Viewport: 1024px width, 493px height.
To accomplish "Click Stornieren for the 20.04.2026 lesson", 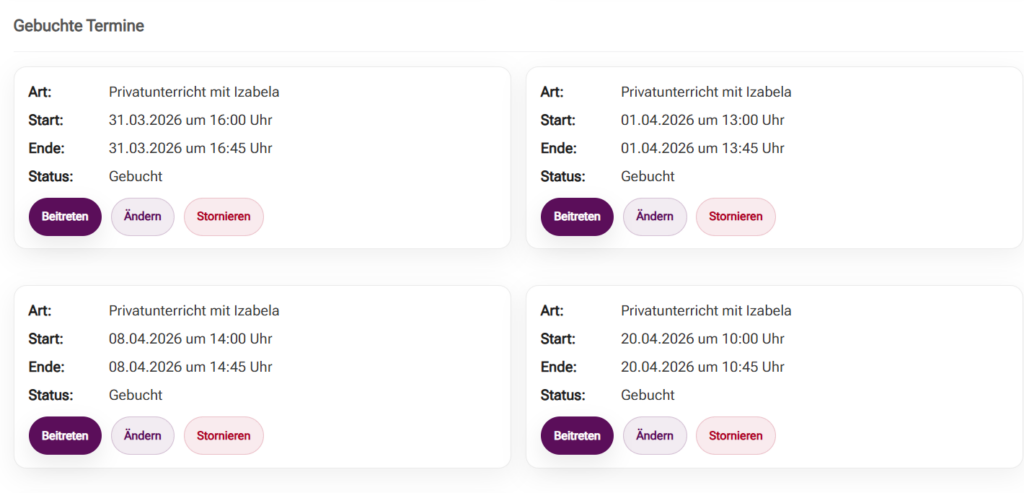I will tap(736, 436).
